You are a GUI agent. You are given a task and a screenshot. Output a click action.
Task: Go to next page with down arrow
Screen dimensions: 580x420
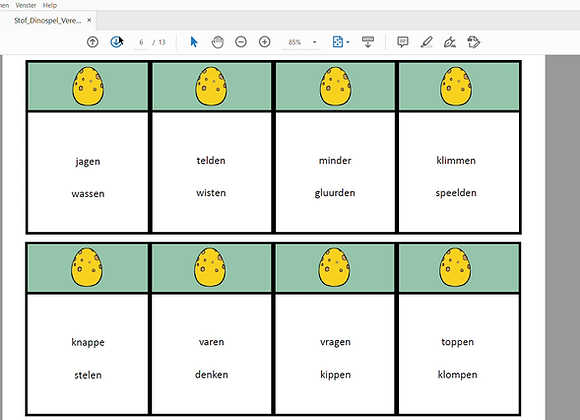point(116,42)
